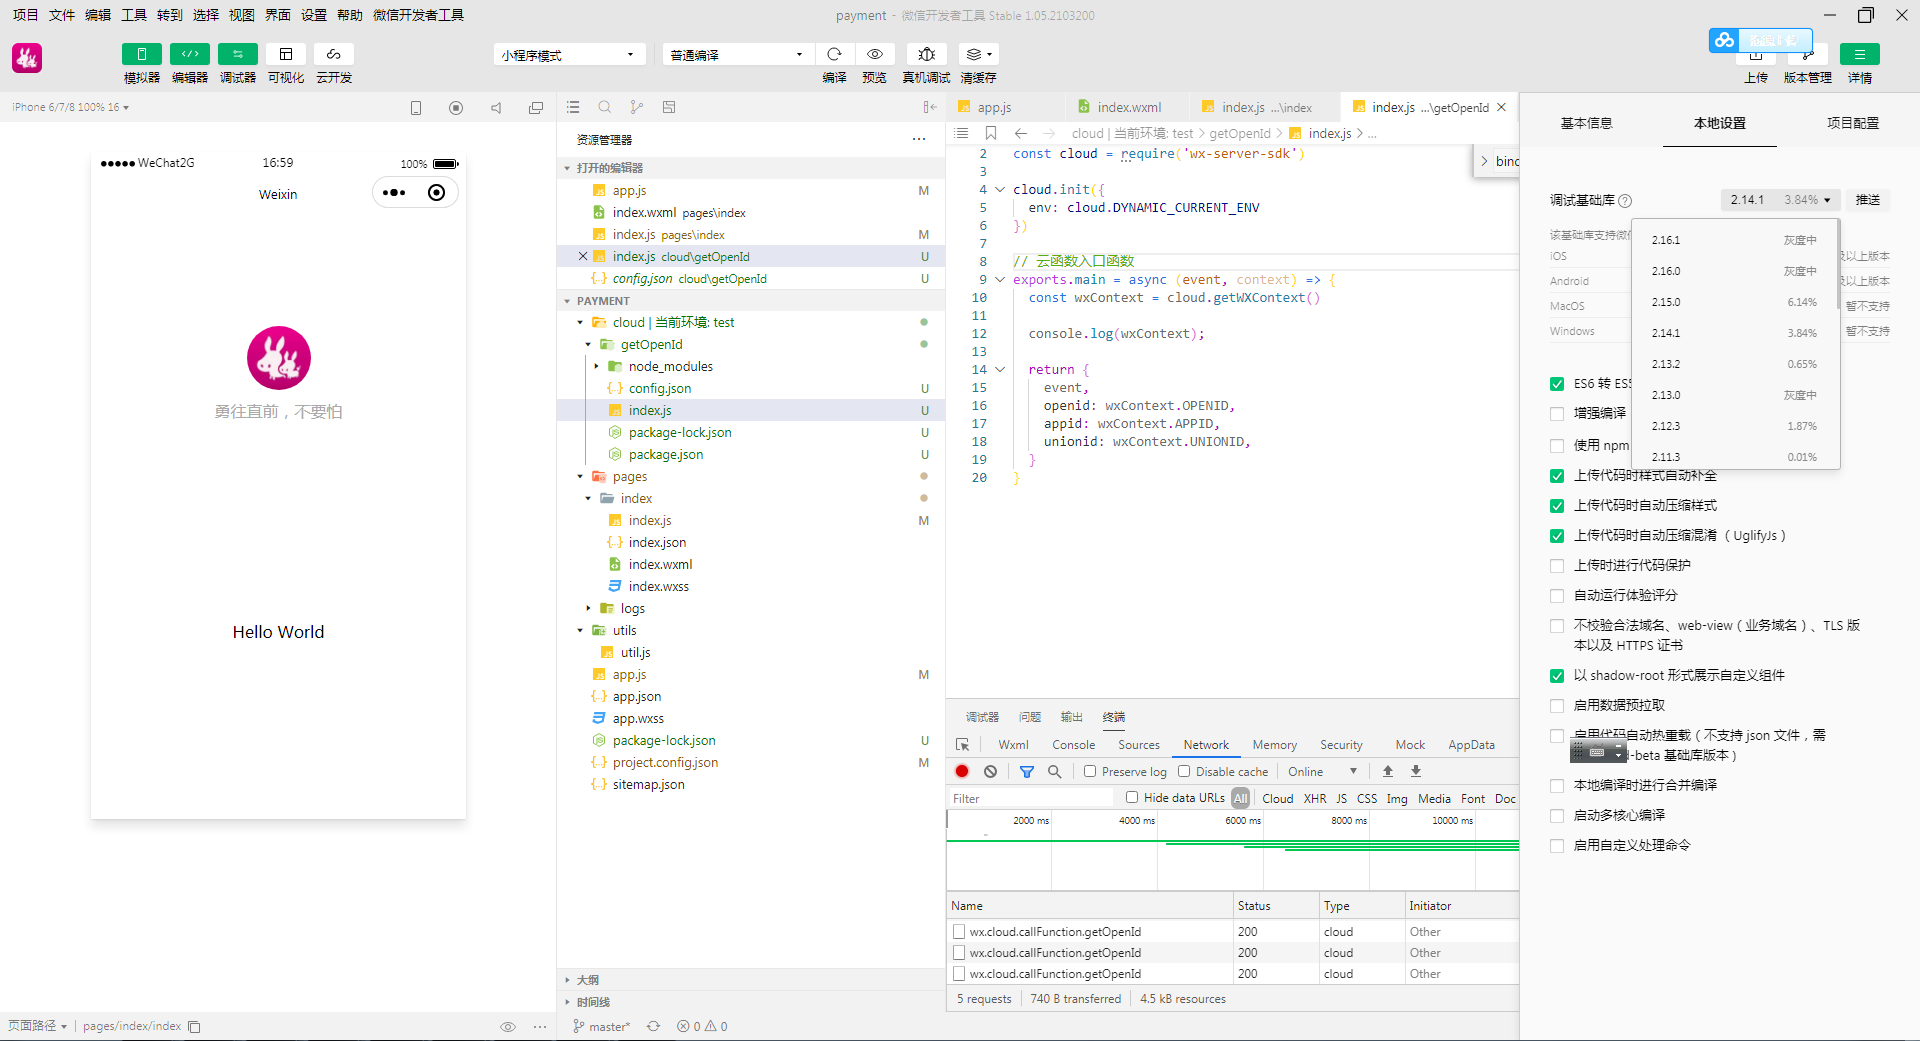
Task: Click the bookmark icon in the breadcrumb bar
Action: pos(991,133)
